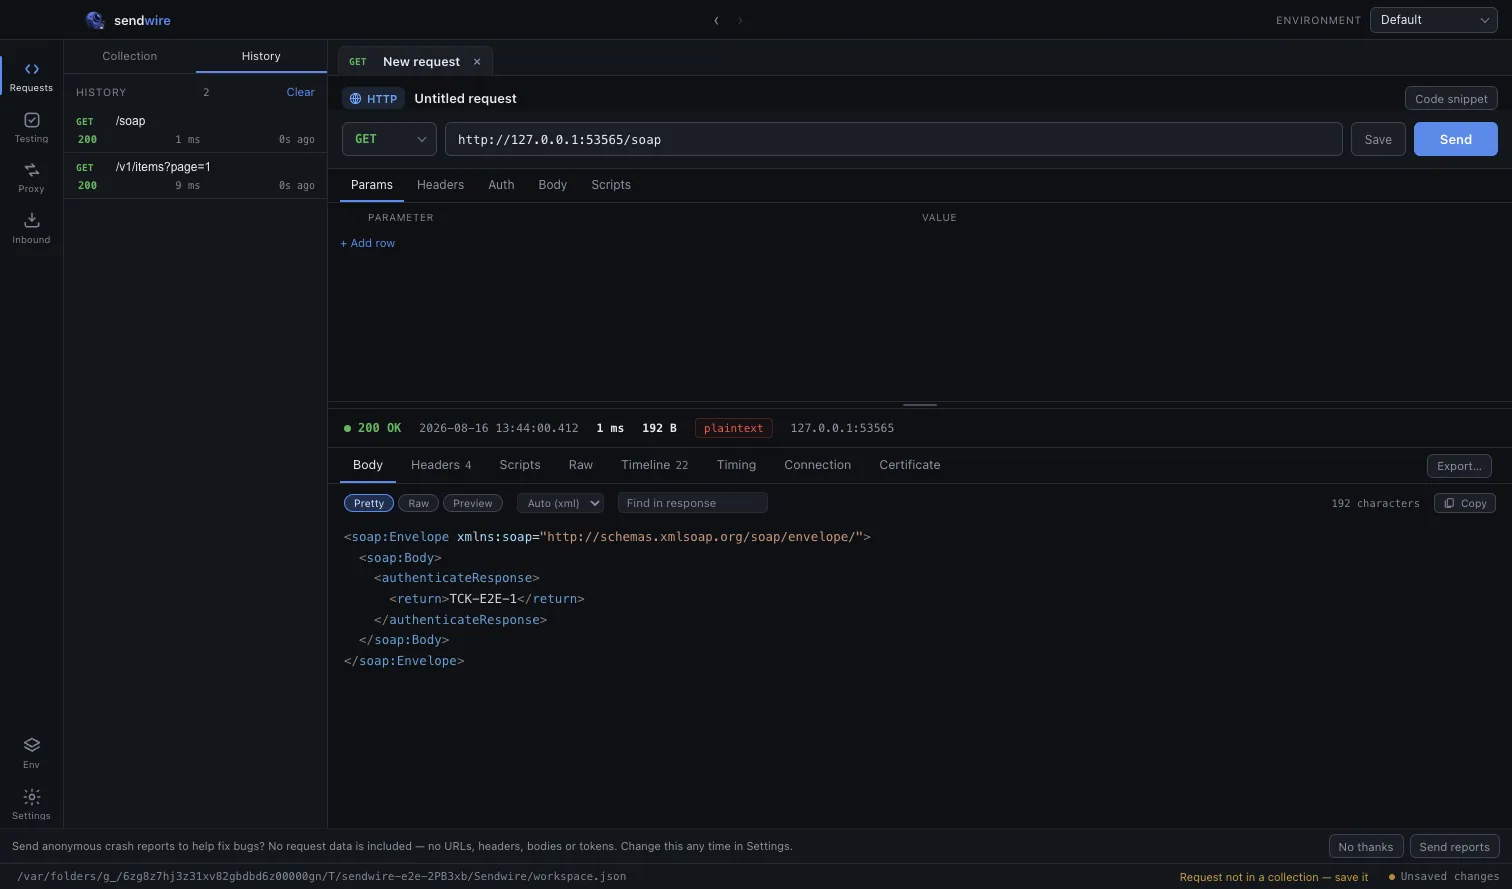Open the Headers request tab

(440, 185)
